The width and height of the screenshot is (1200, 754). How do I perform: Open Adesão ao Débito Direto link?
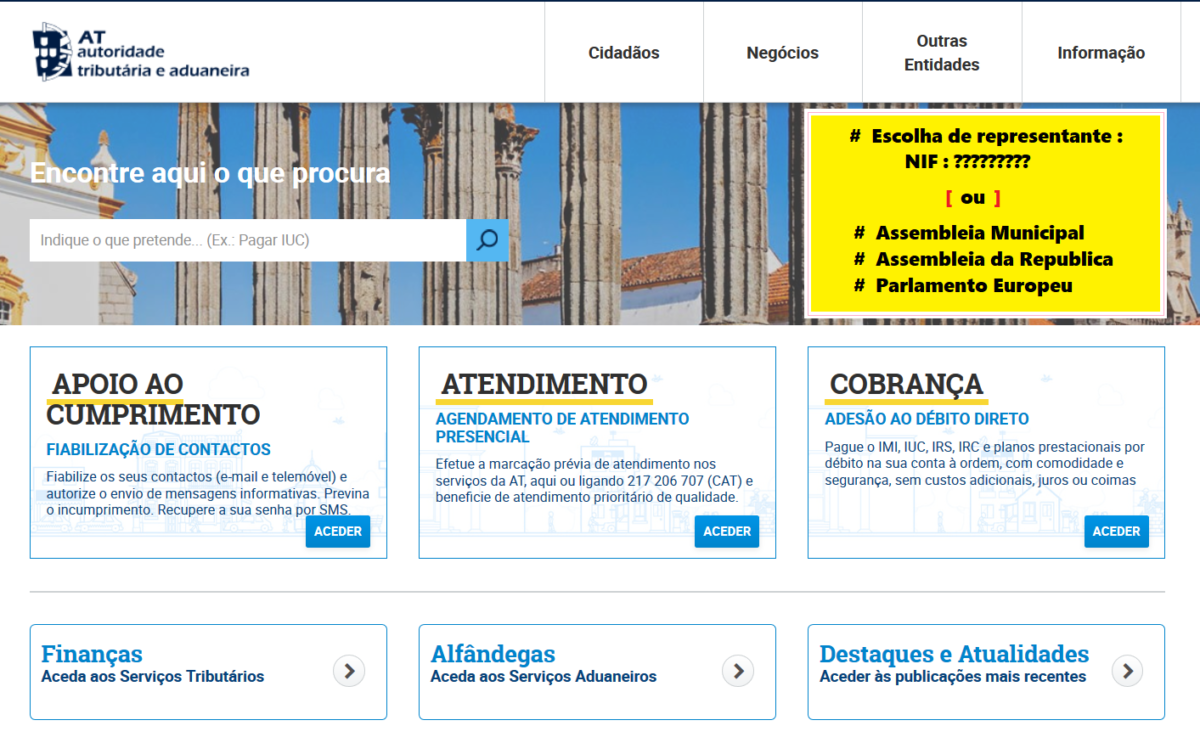[926, 419]
